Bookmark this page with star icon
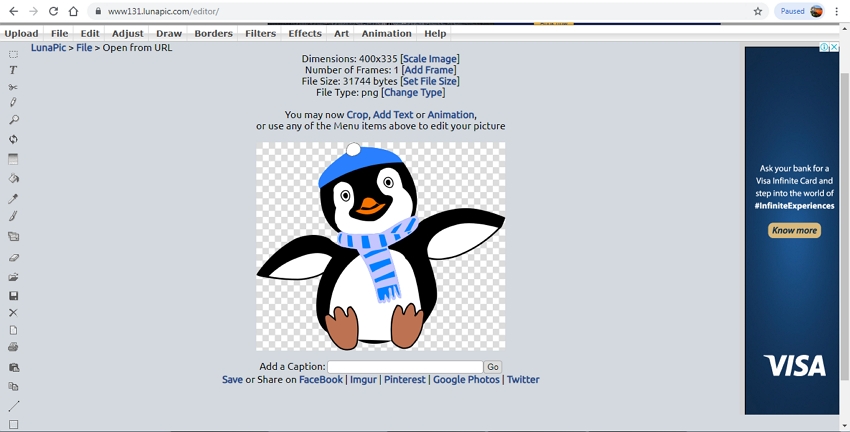This screenshot has height=432, width=850. click(758, 11)
